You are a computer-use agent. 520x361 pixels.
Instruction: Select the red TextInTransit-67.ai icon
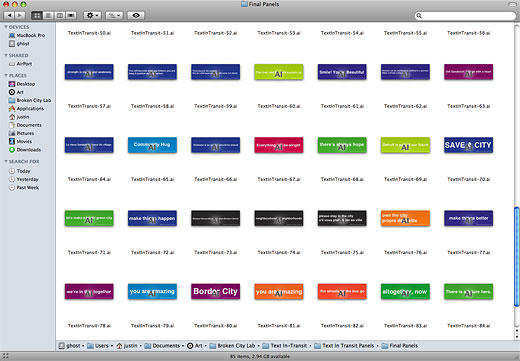[x=279, y=145]
